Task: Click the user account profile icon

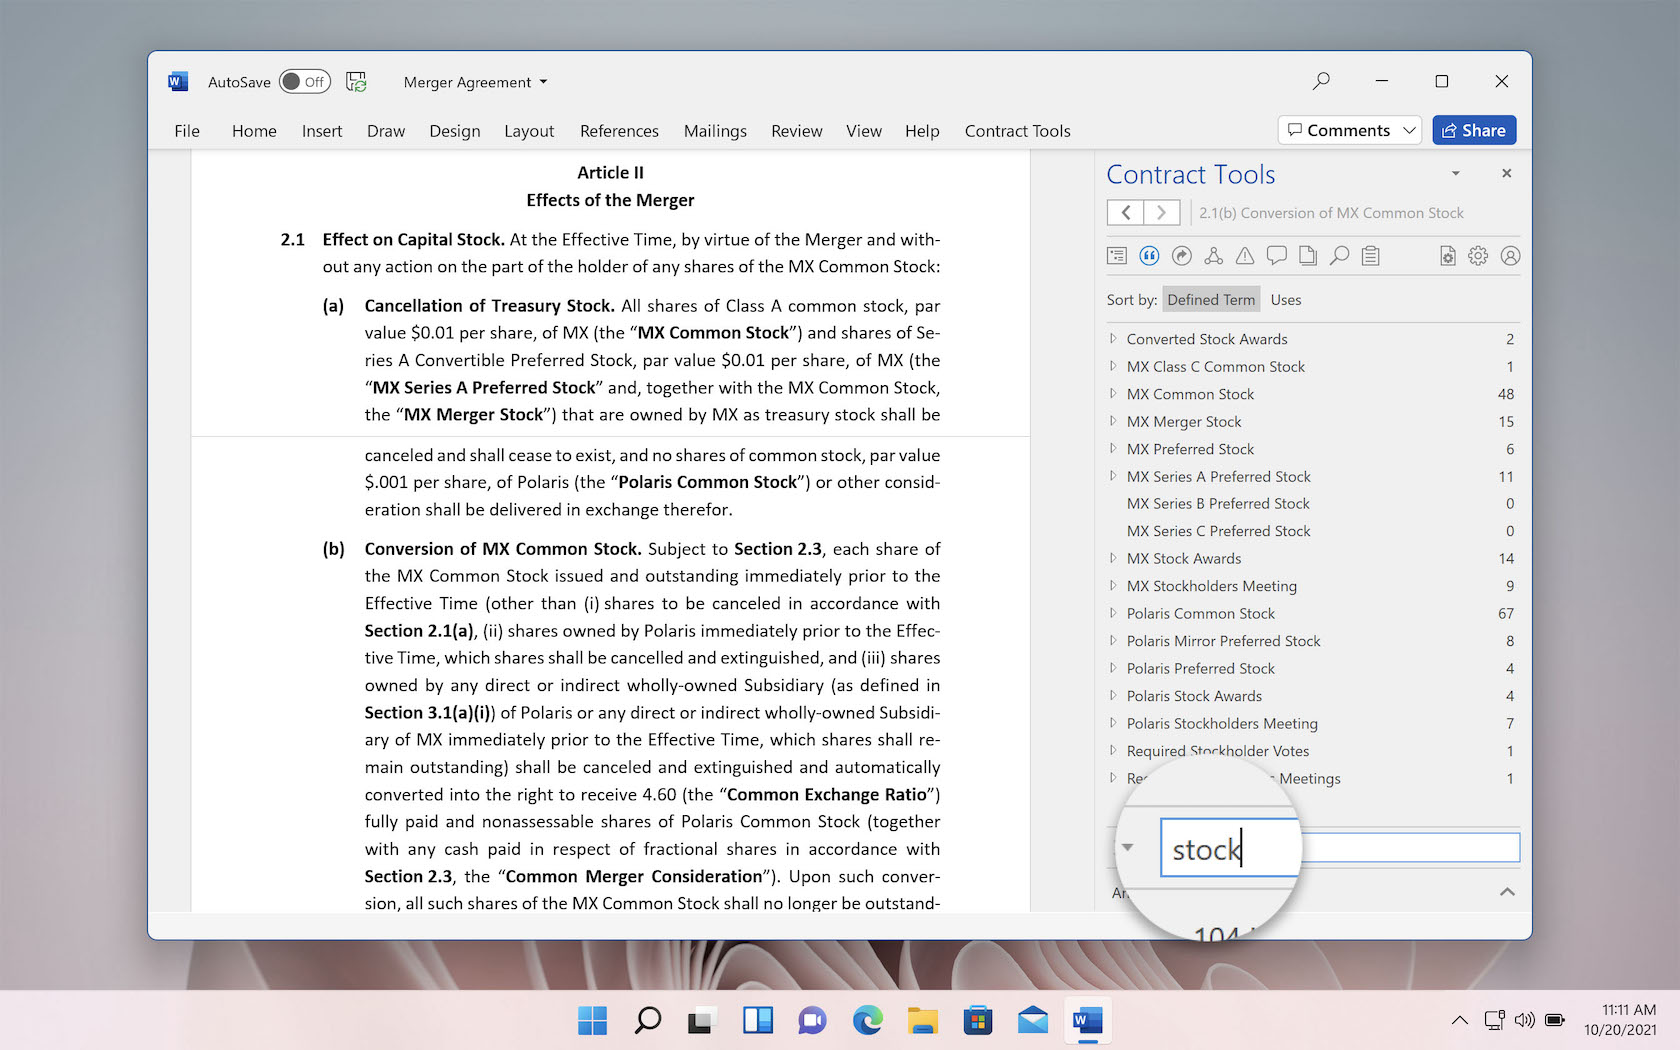Action: (1510, 256)
